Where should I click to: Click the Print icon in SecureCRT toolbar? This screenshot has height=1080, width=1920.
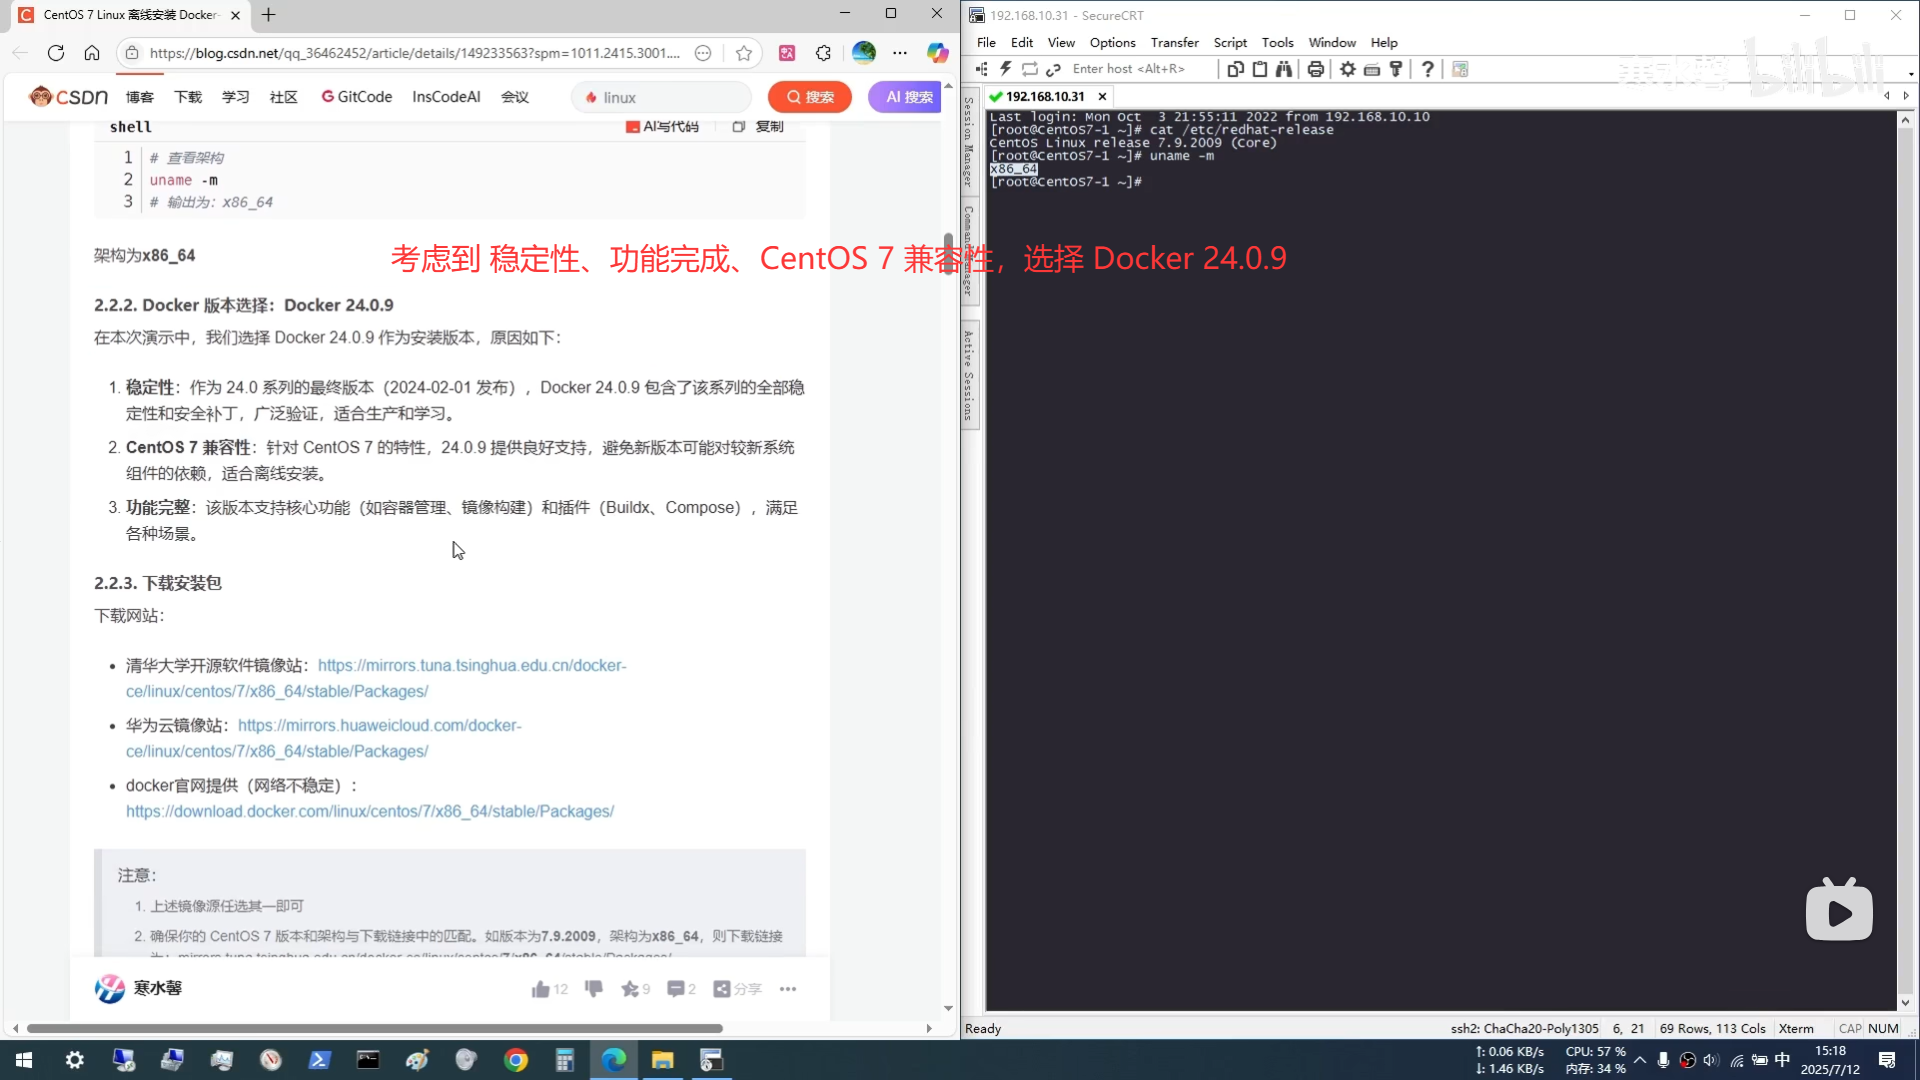point(1316,69)
